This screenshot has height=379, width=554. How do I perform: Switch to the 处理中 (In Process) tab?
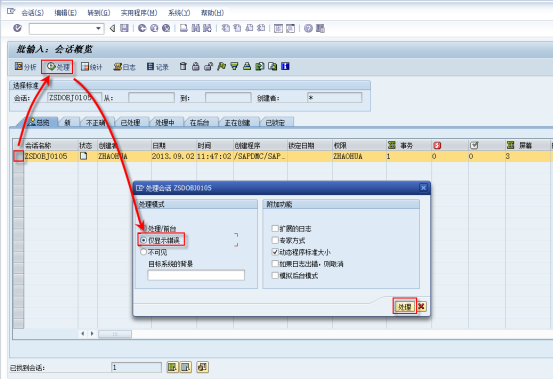coord(165,122)
